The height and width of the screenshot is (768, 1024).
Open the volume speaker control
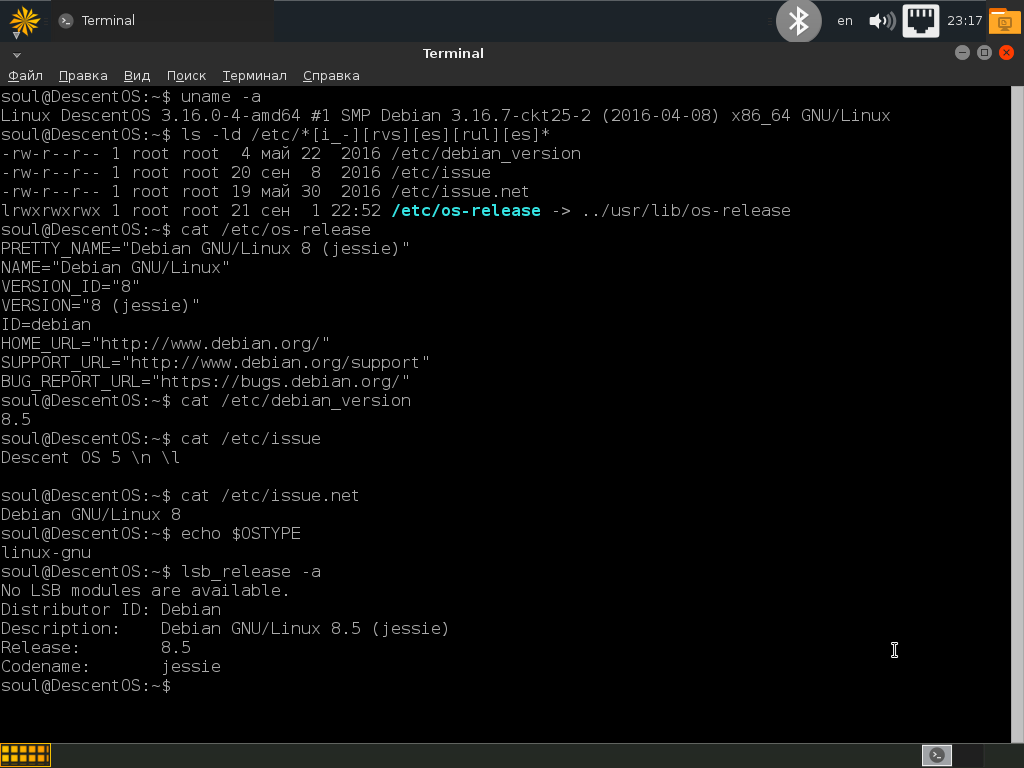882,21
